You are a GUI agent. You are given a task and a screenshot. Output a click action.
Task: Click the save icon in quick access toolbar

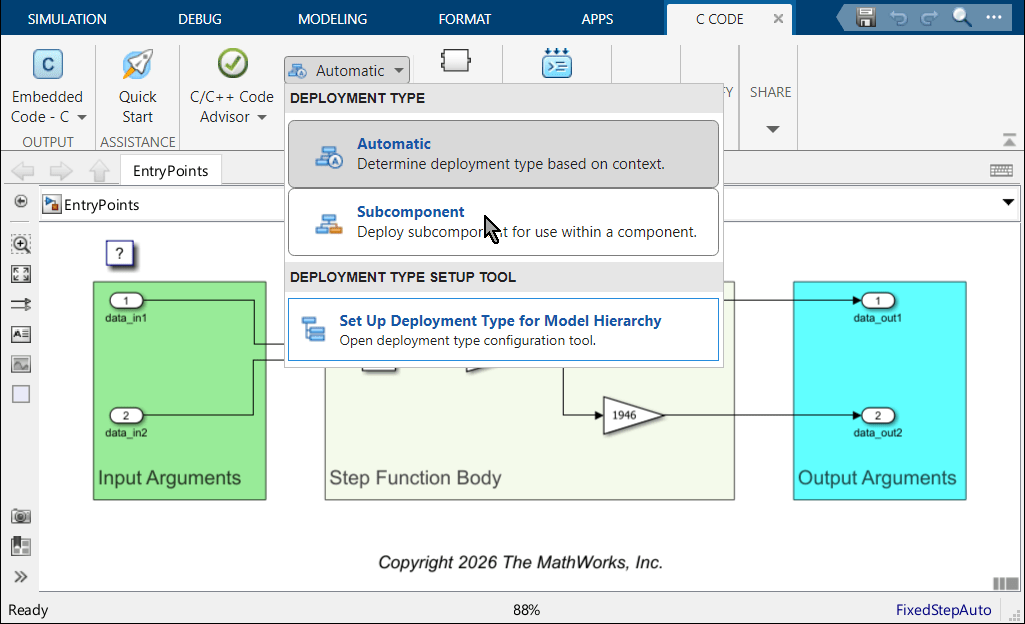pyautogui.click(x=864, y=17)
